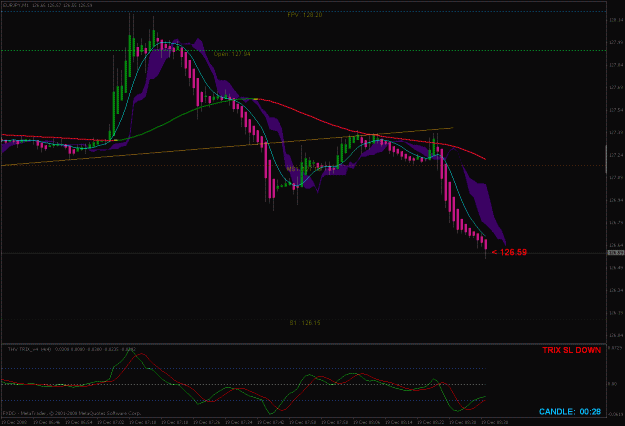The width and height of the screenshot is (625, 426).
Task: Select the orange rising trendline's right end
Action: [x=452, y=128]
